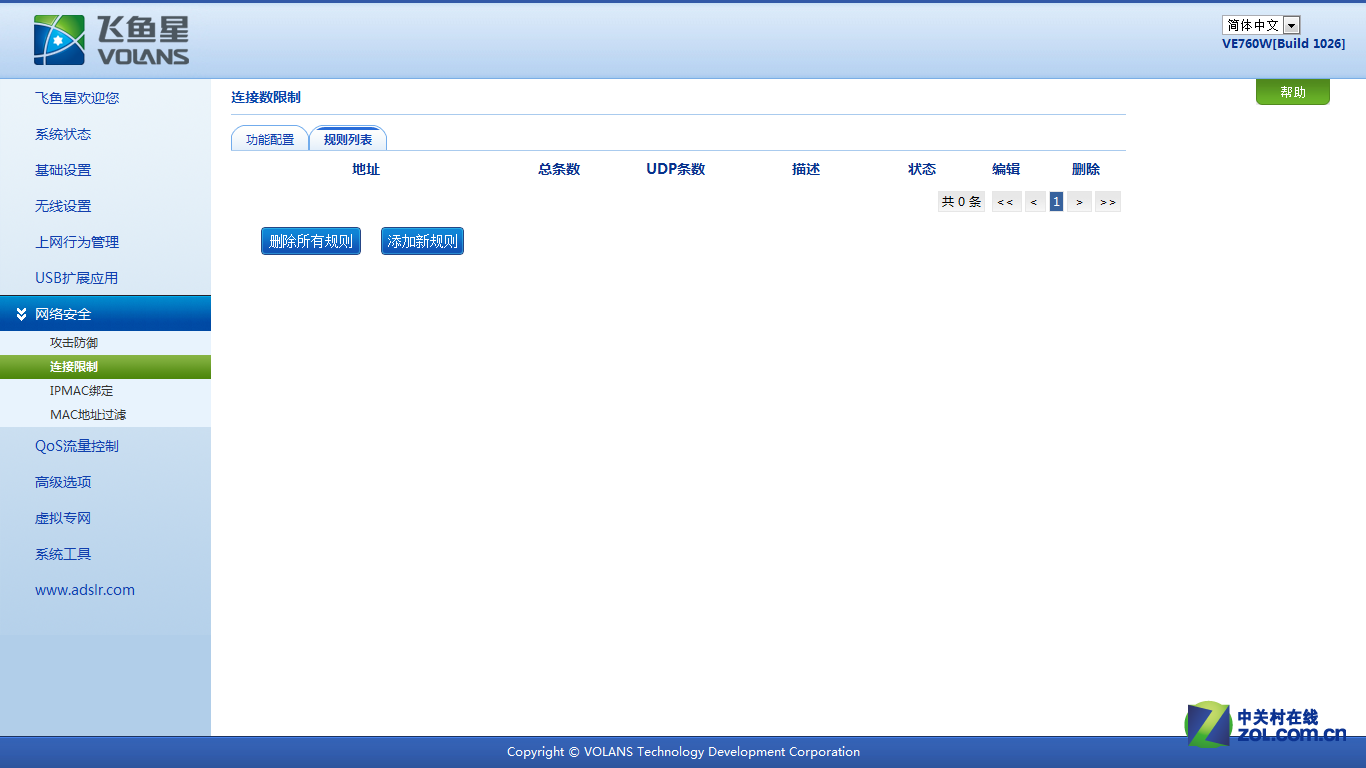Click the 总条数 column header
The image size is (1366, 768).
pos(559,169)
